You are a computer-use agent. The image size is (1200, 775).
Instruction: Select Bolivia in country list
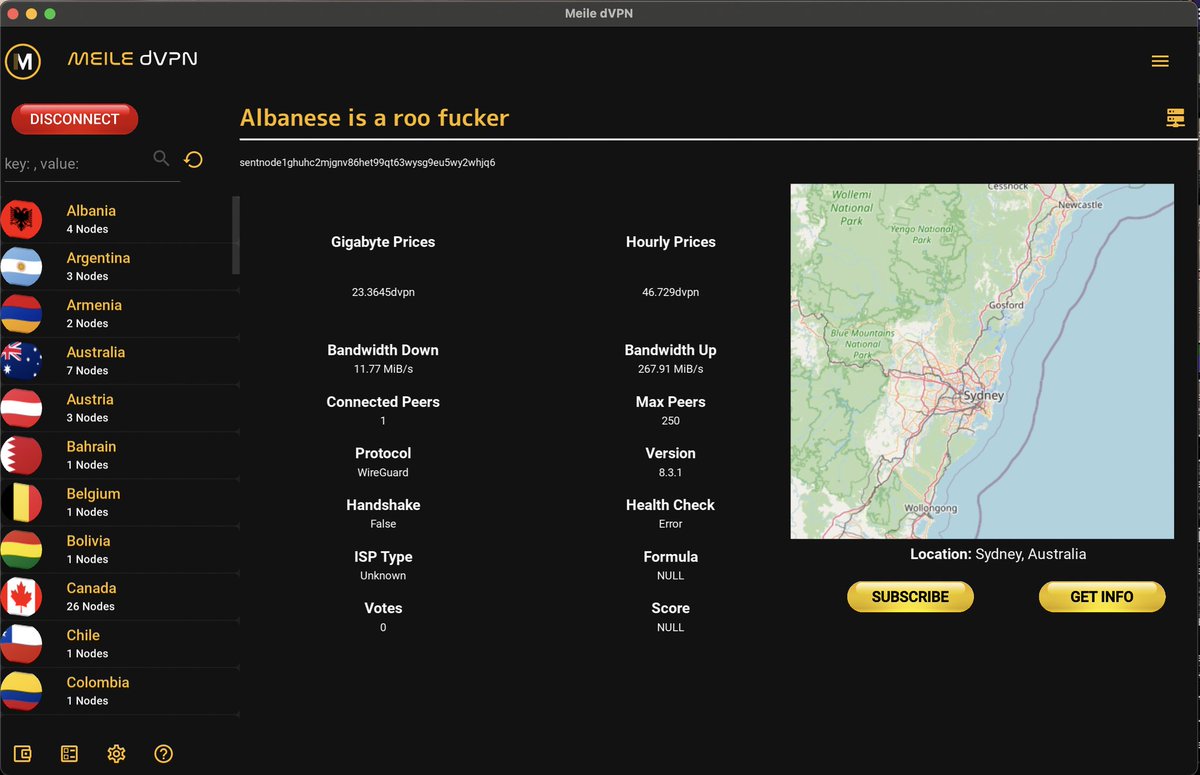click(x=88, y=541)
